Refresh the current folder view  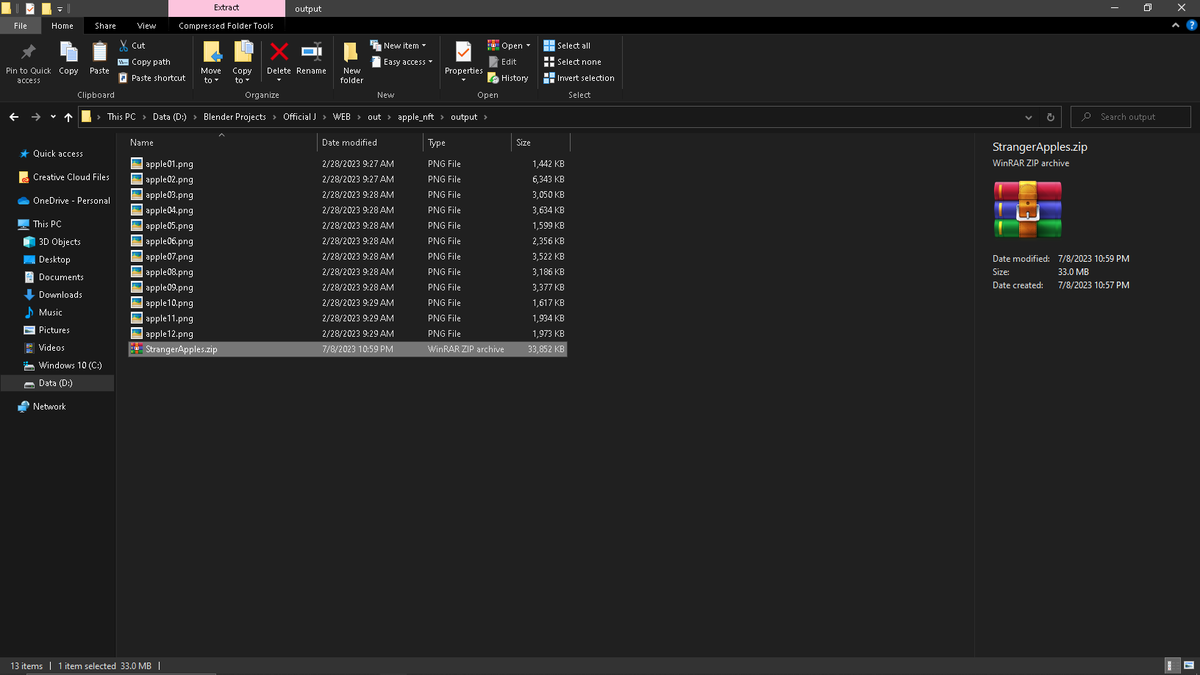1050,117
